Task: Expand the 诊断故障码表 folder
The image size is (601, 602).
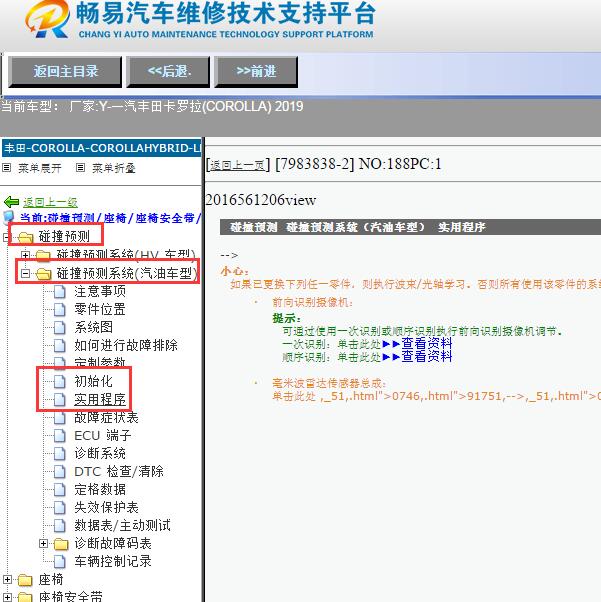Action: 43,544
